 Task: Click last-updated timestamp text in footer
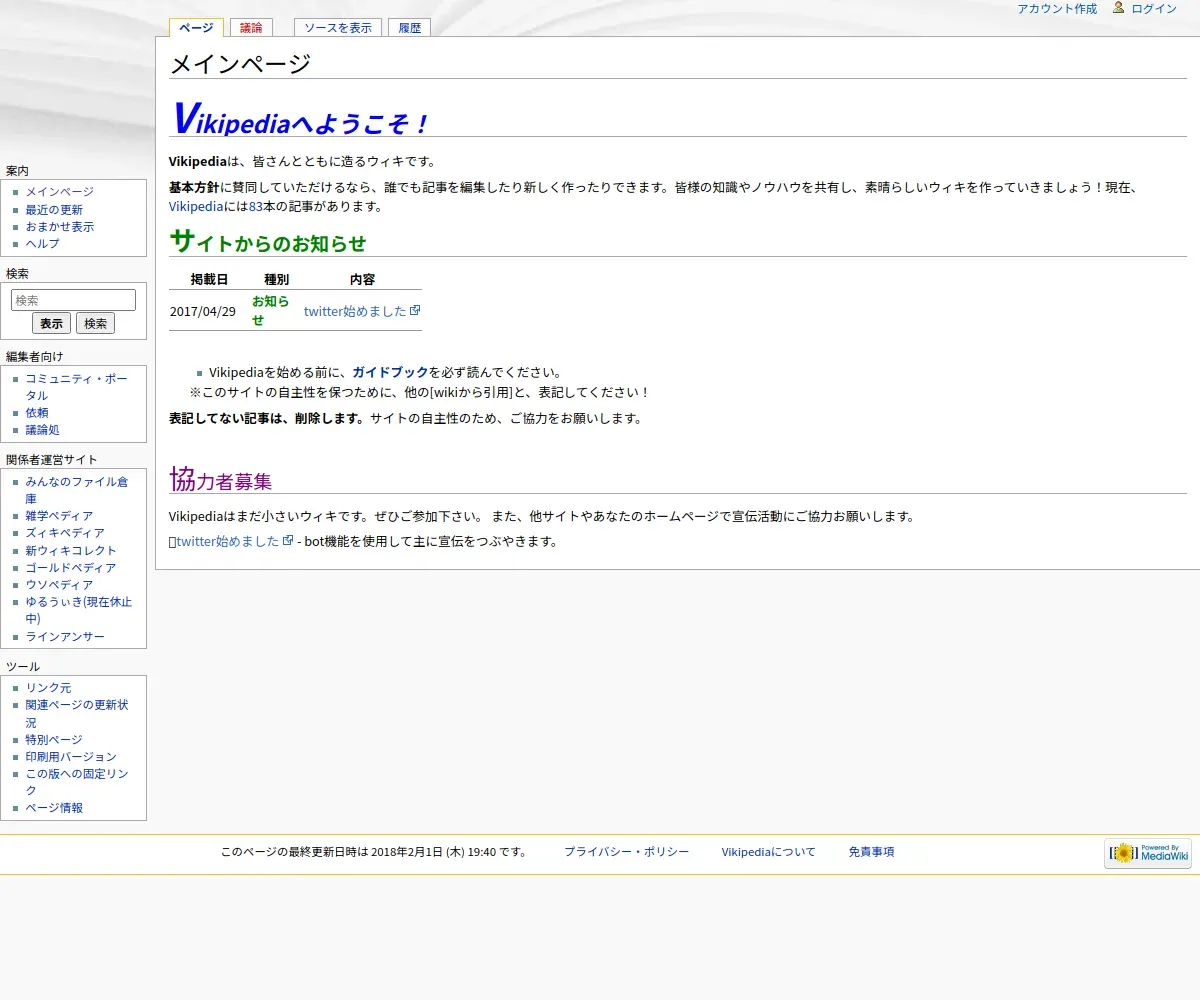pos(374,852)
